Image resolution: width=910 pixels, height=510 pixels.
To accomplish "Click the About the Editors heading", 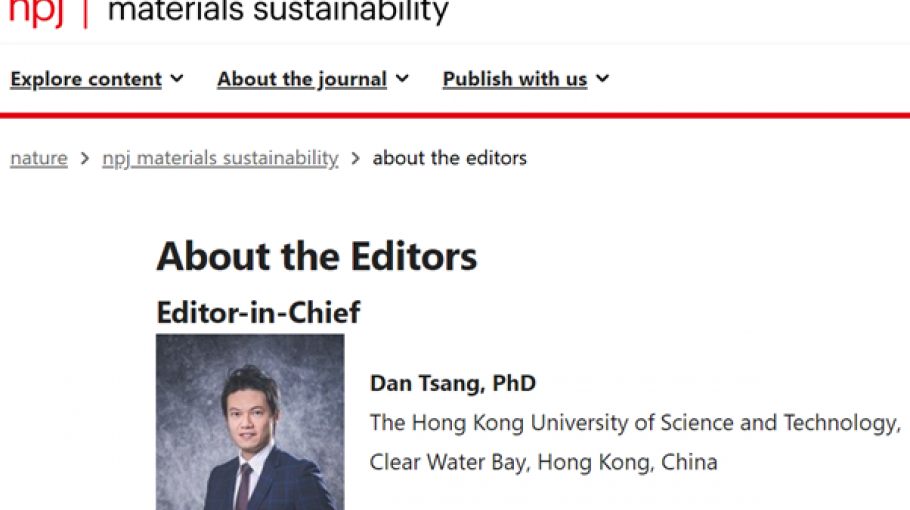I will tap(316, 257).
